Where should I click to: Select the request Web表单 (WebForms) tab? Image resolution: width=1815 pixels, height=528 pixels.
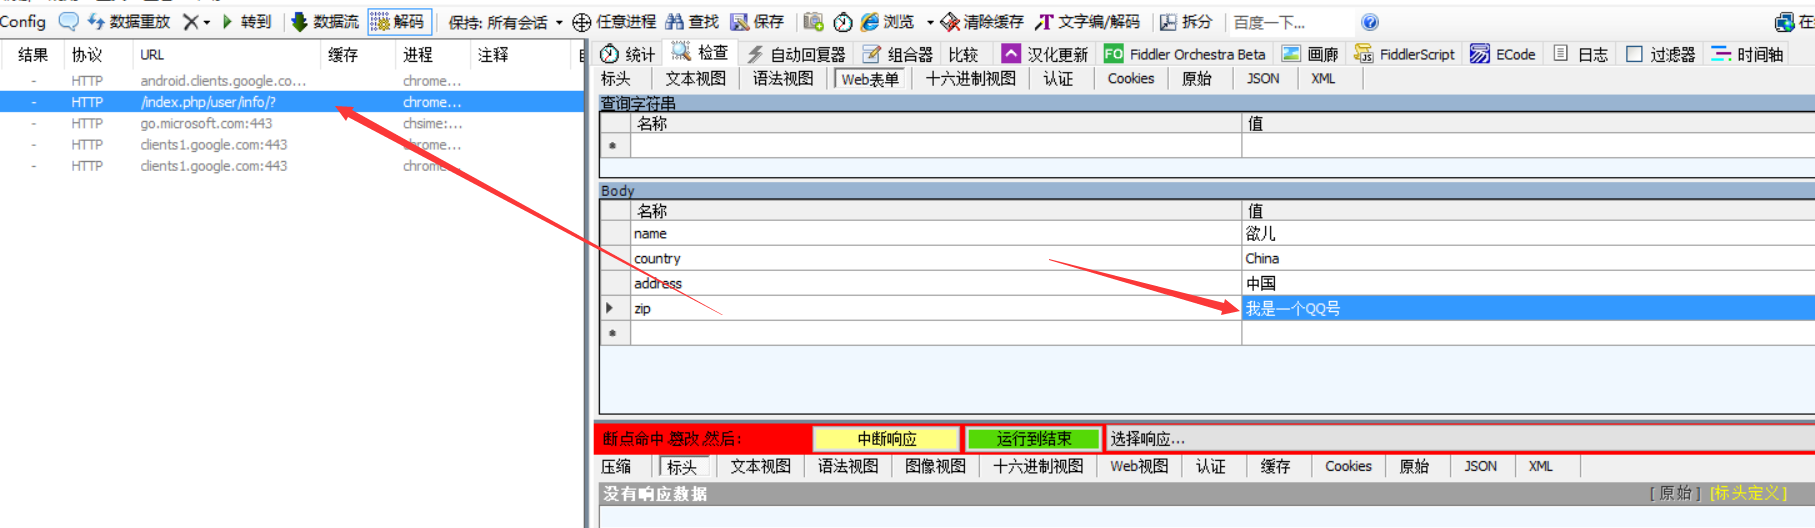click(870, 79)
